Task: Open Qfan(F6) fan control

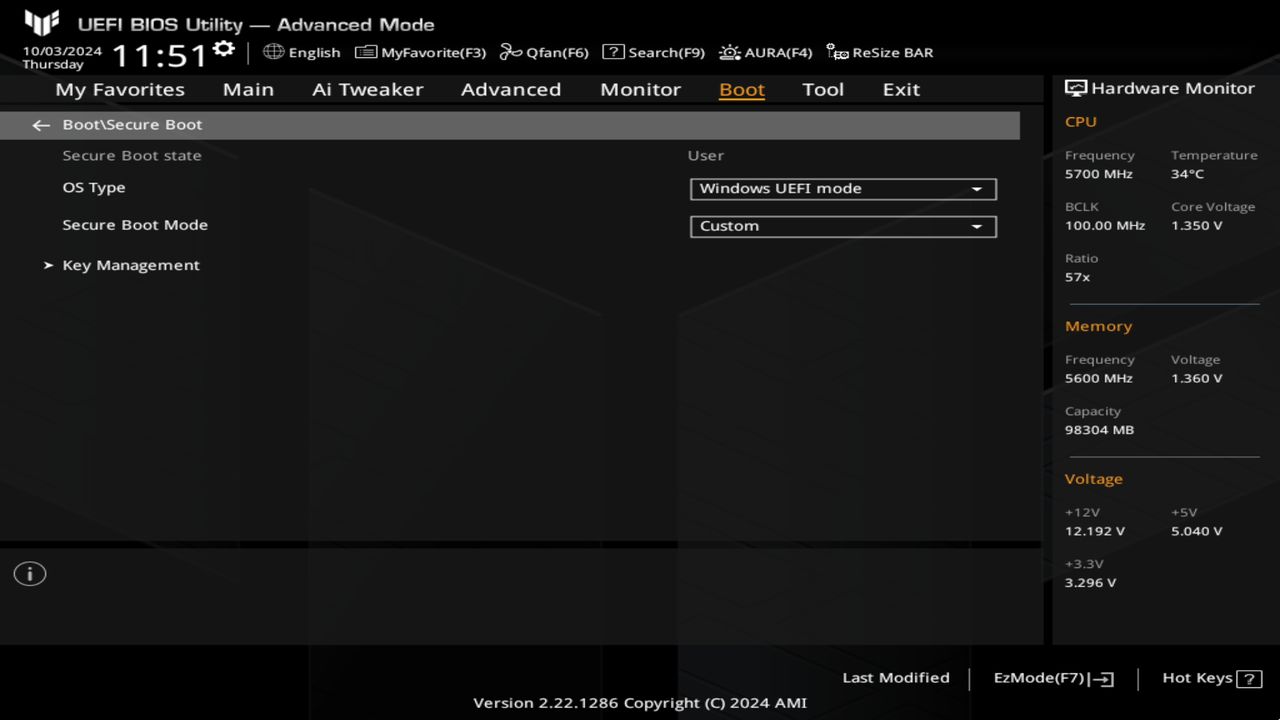Action: [544, 52]
